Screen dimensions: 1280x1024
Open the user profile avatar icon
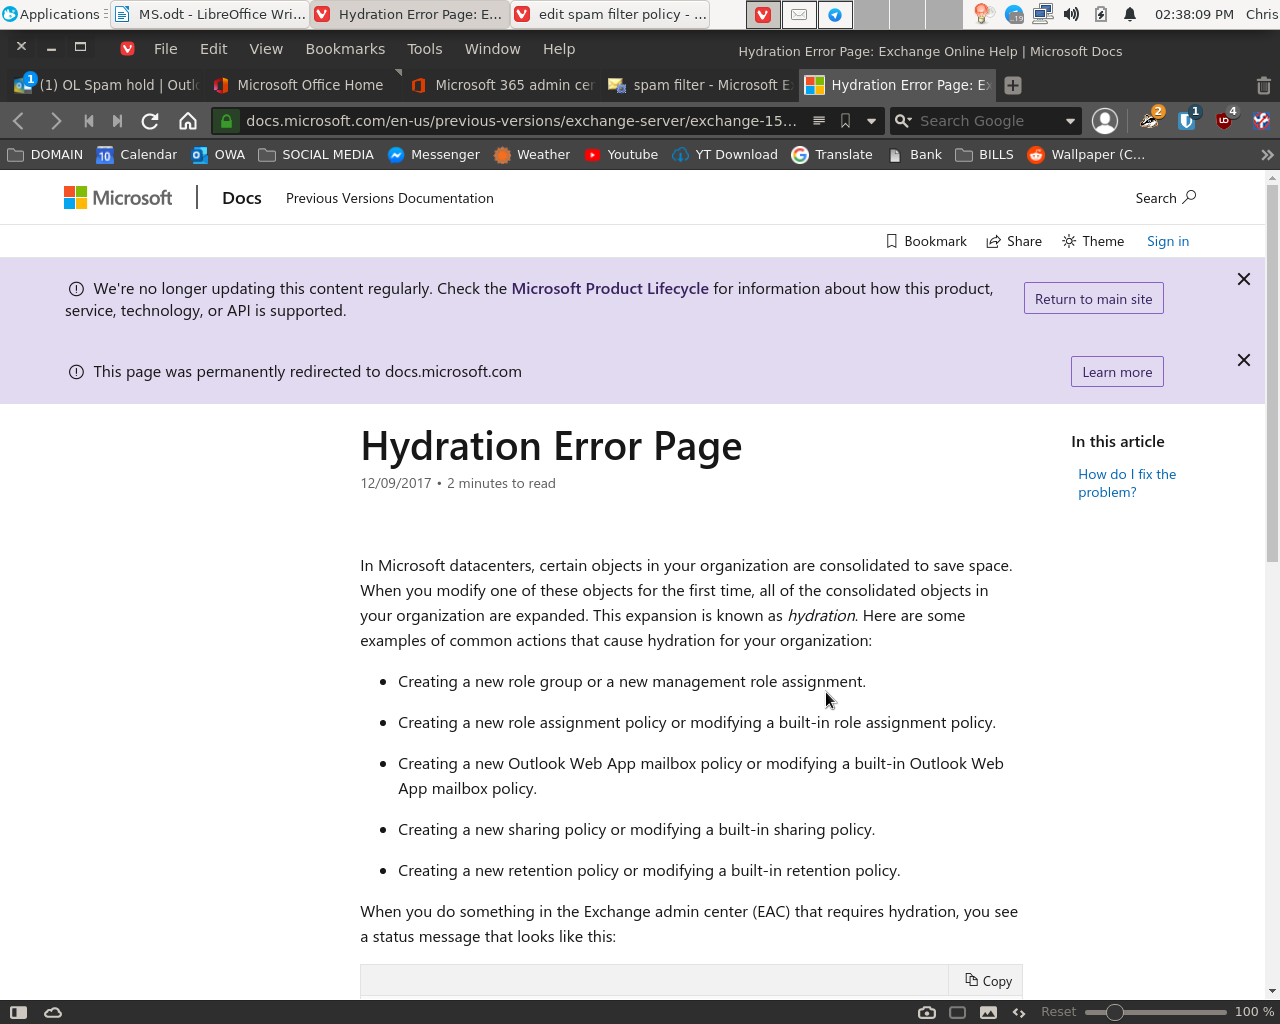pyautogui.click(x=1105, y=121)
